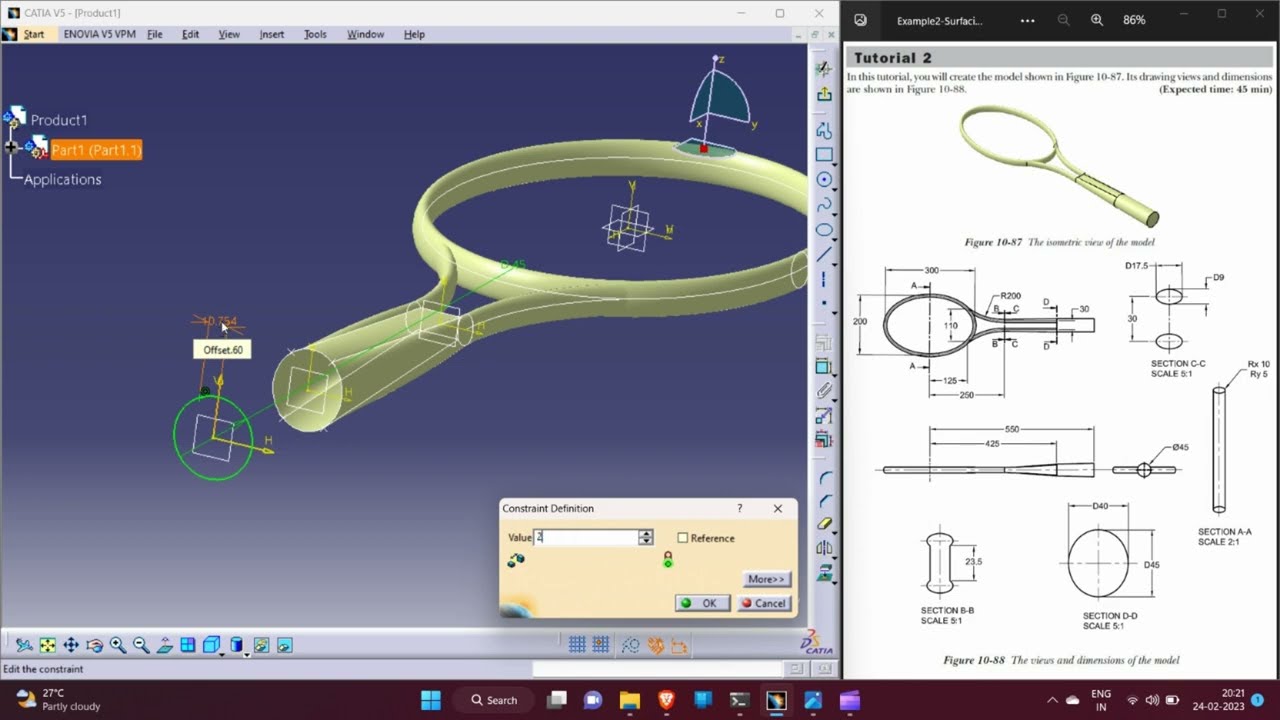
Task: Toggle Snap to Point
Action: coord(601,645)
